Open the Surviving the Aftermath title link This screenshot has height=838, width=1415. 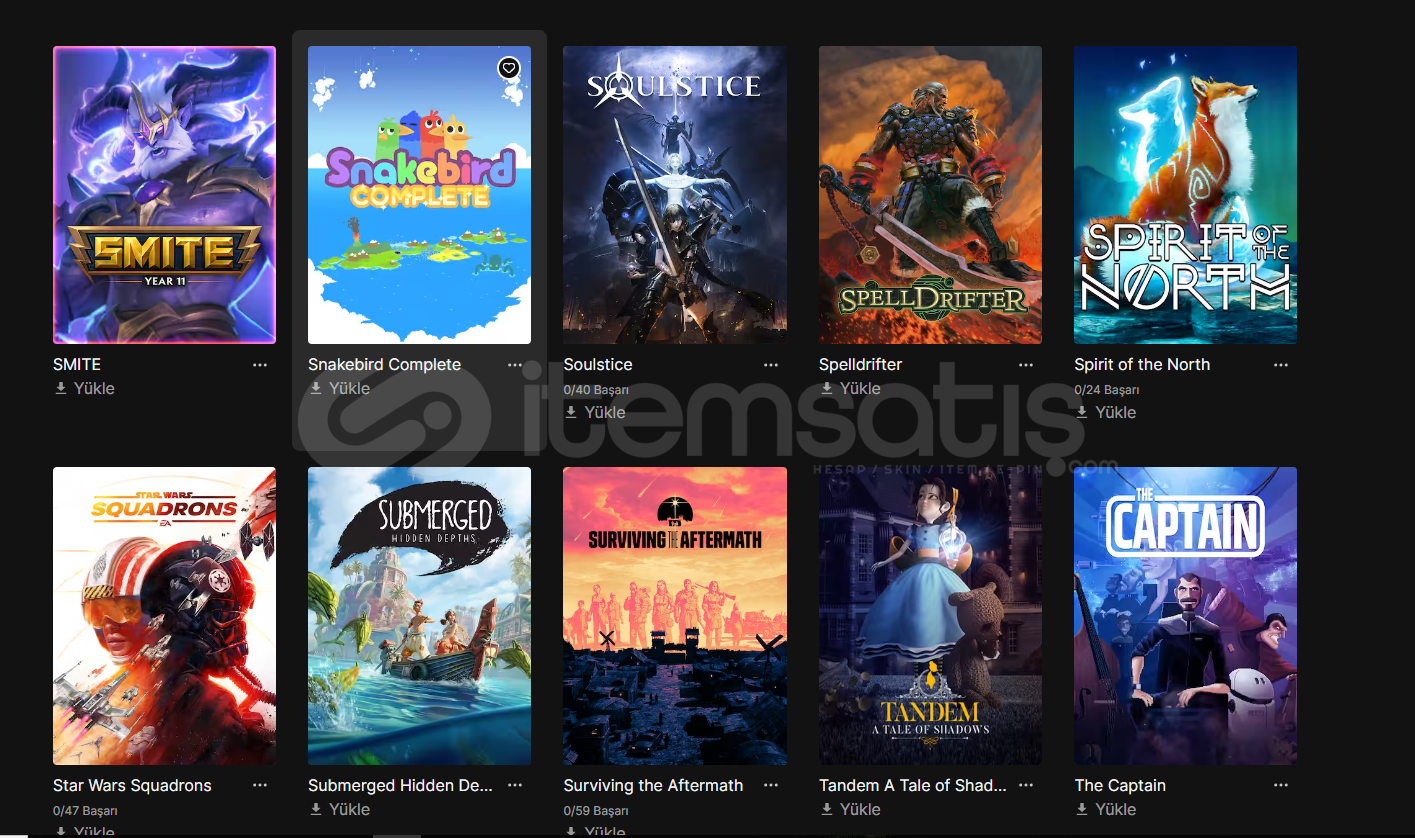(x=653, y=786)
